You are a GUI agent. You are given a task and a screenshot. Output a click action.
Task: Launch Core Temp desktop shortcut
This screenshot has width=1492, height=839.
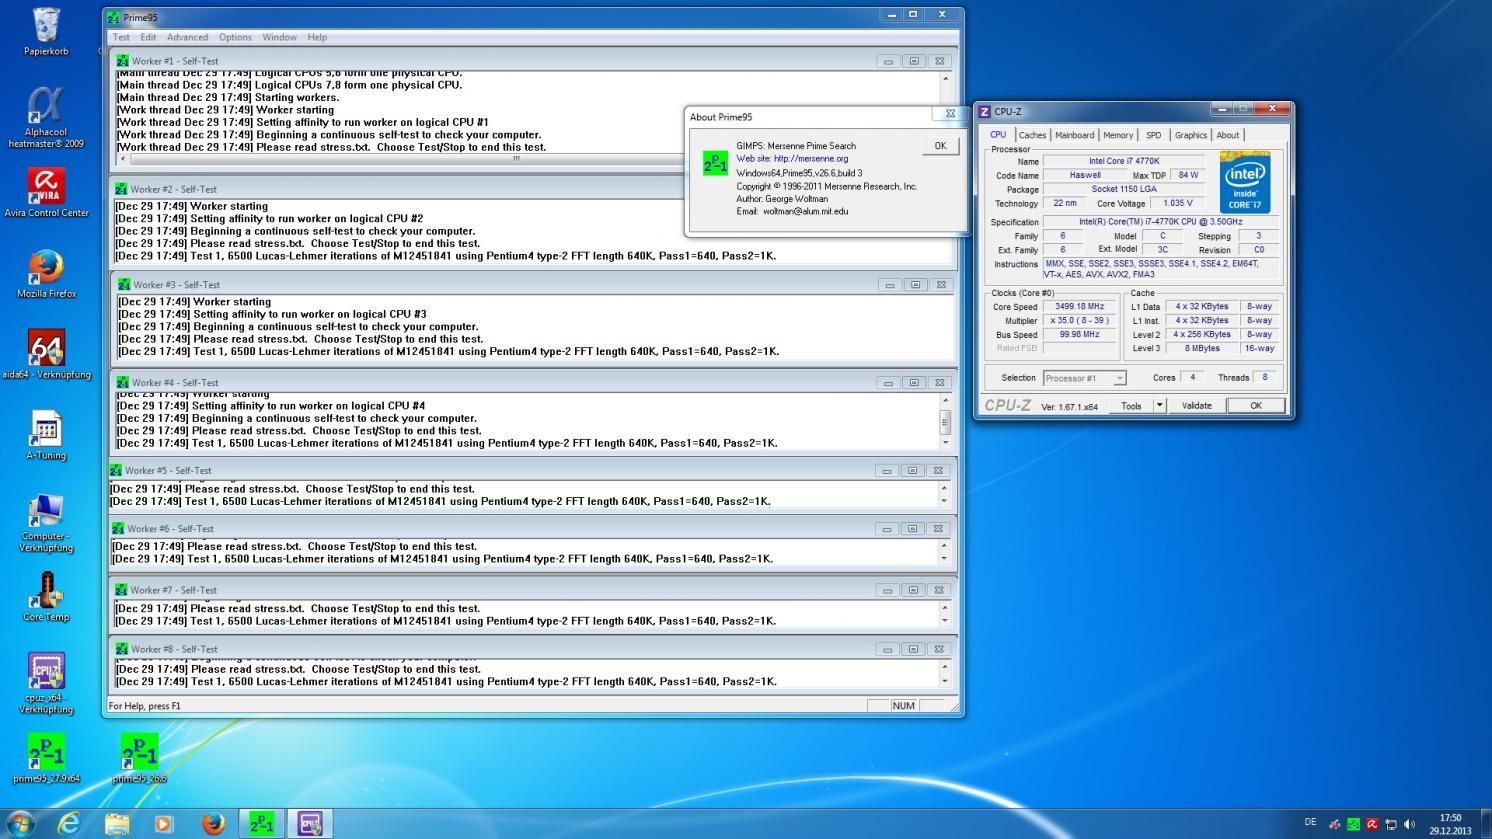point(46,597)
